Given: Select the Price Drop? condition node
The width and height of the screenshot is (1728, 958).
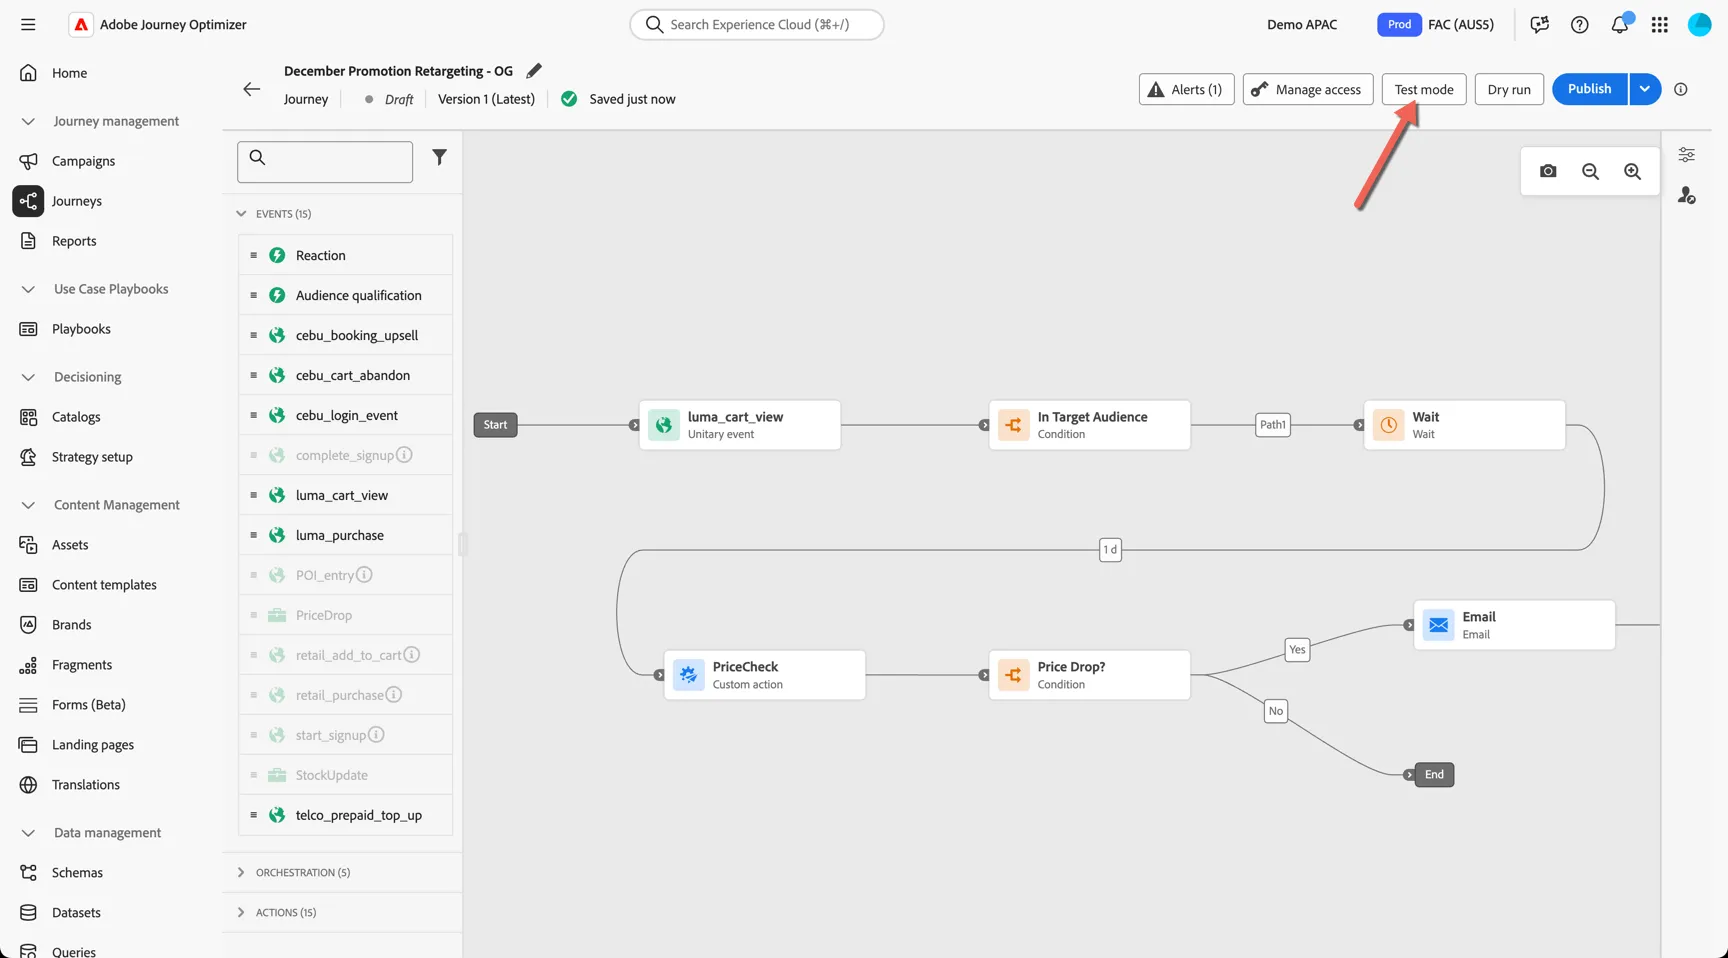Looking at the screenshot, I should coord(1090,675).
